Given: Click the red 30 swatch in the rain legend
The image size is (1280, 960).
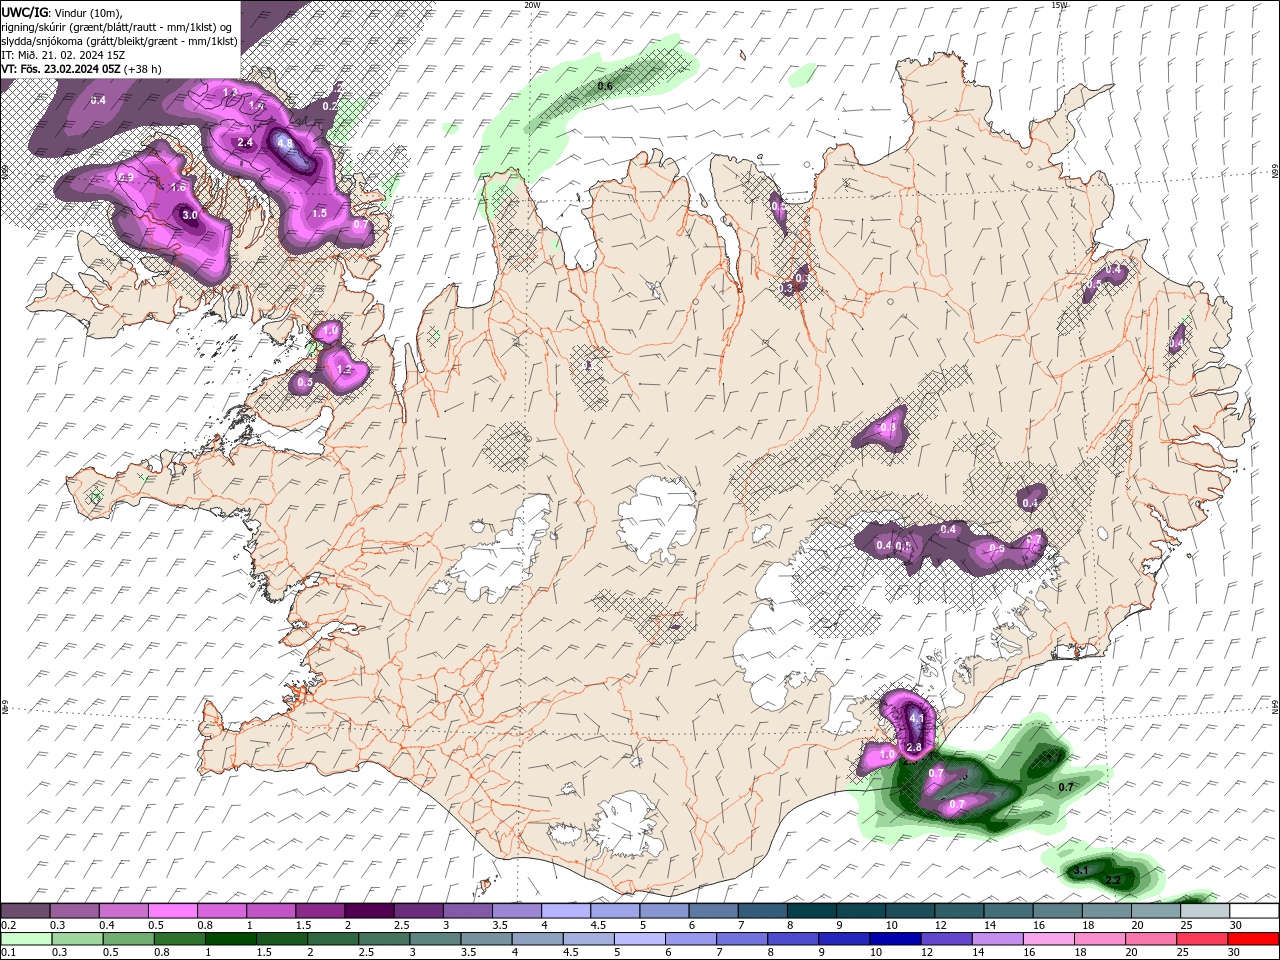Looking at the screenshot, I should coord(1253,938).
